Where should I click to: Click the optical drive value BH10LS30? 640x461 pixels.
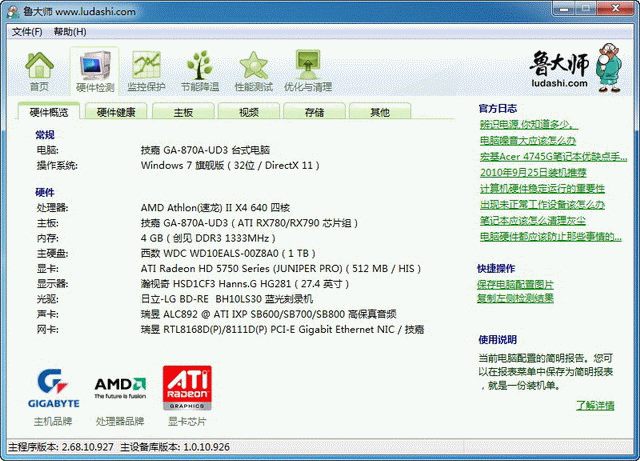pos(227,299)
